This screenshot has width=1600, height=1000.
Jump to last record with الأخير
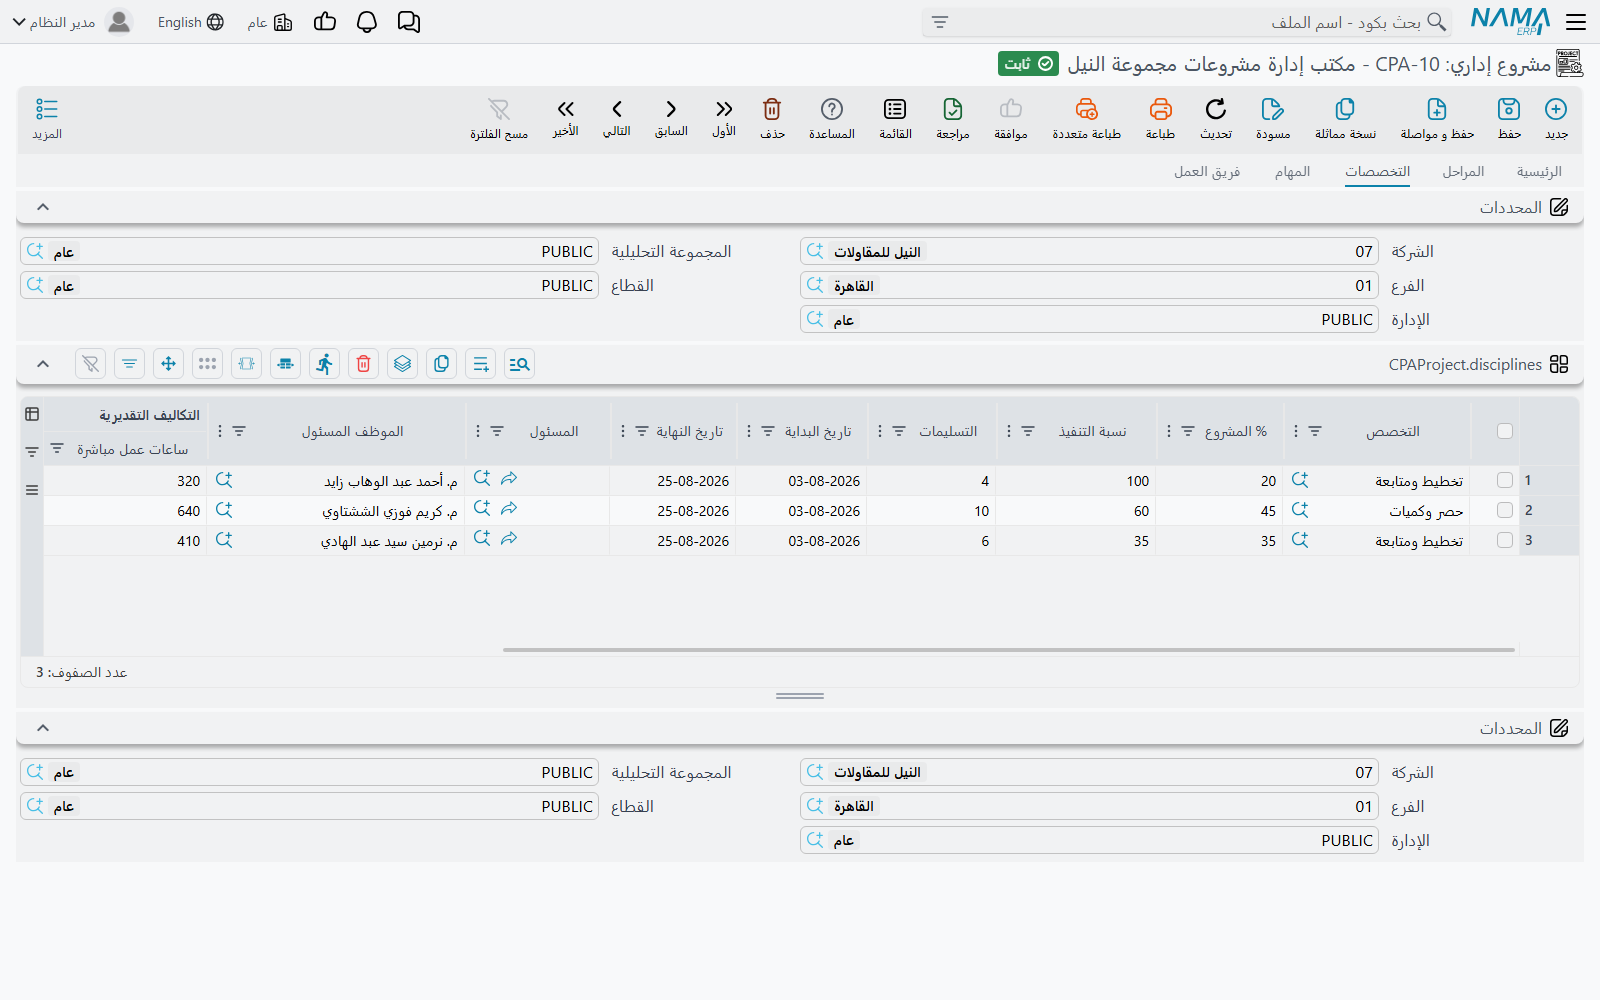click(566, 118)
